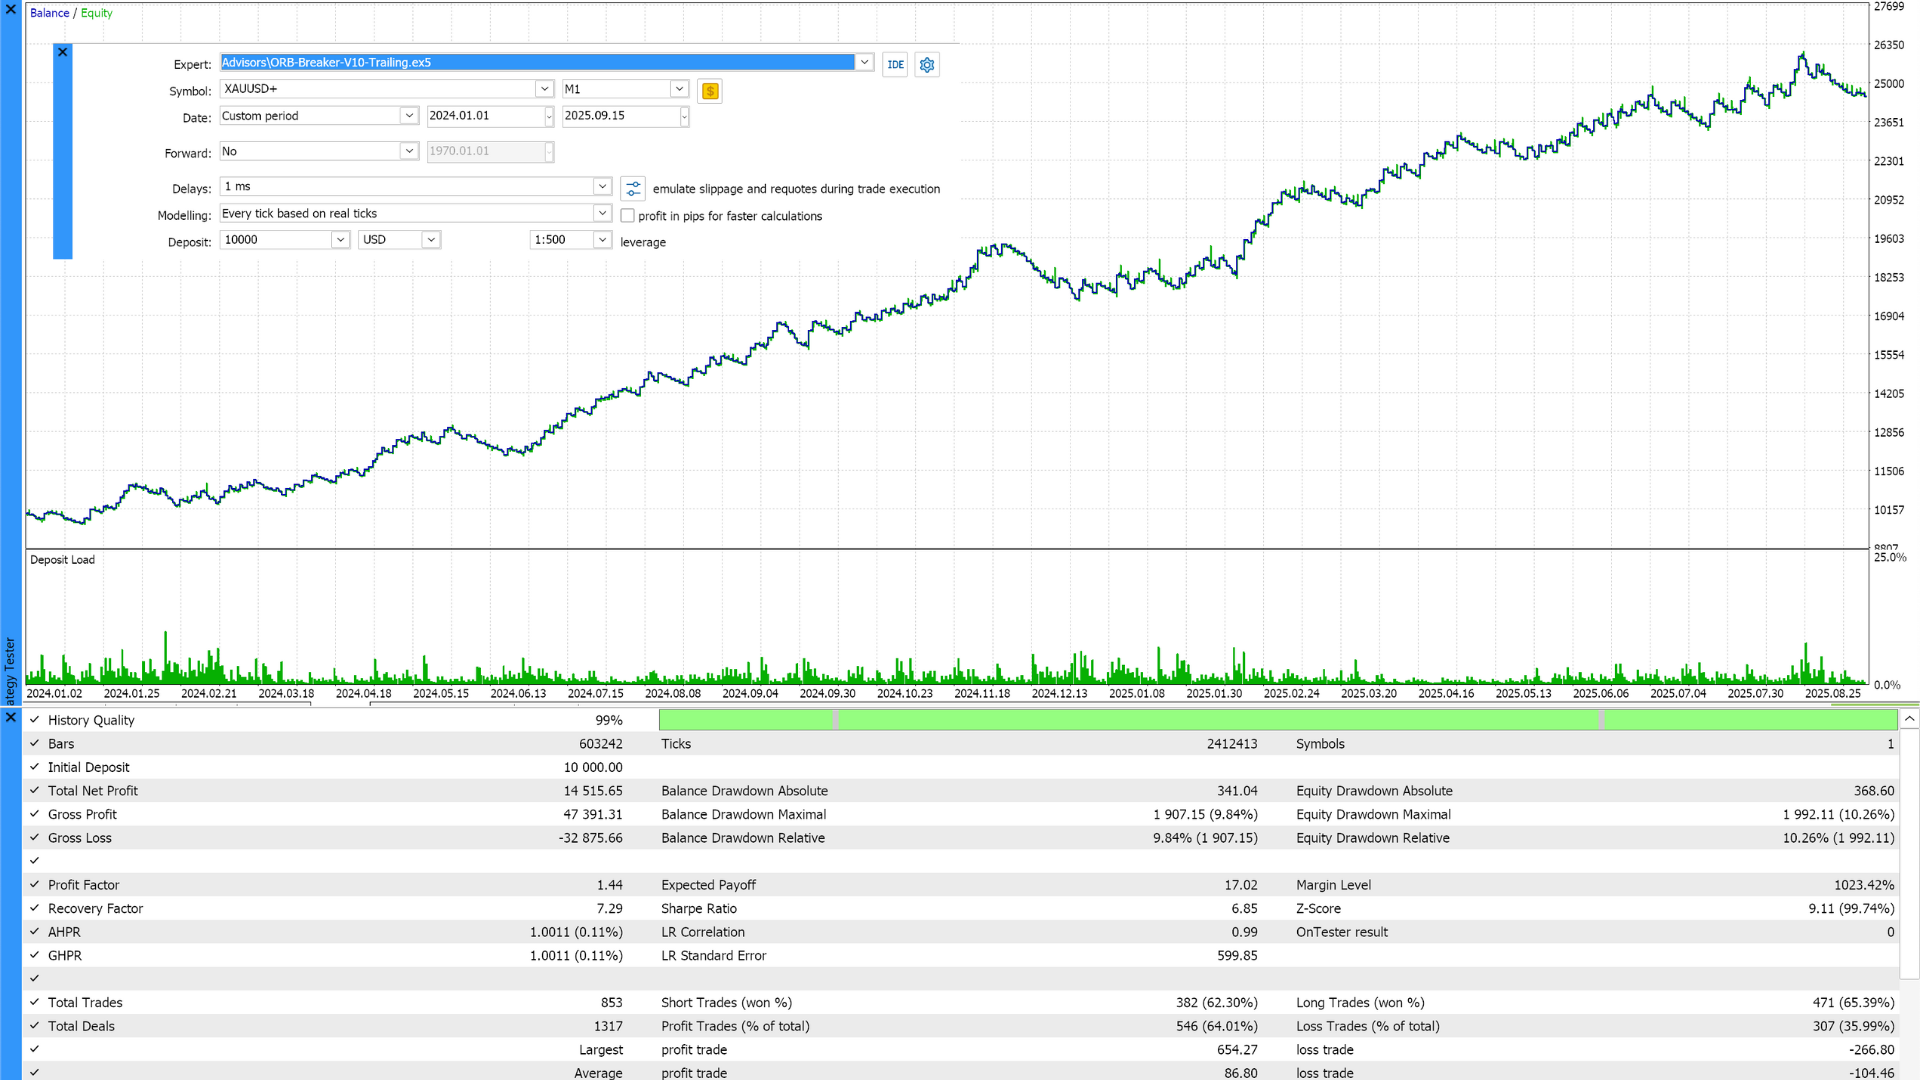
Task: Click the start date 2024.01.01 field
Action: pyautogui.click(x=484, y=116)
